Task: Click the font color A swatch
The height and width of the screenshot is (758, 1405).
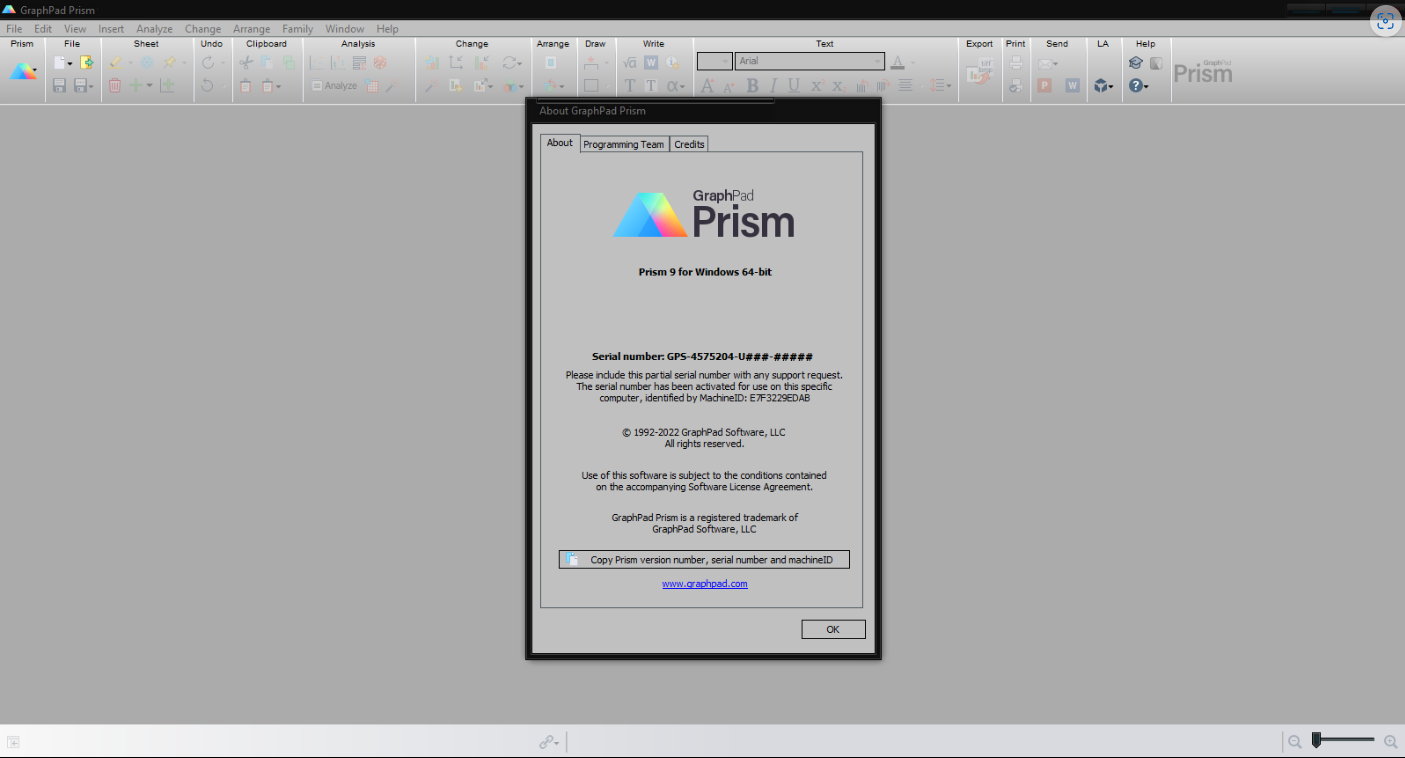Action: click(x=897, y=62)
